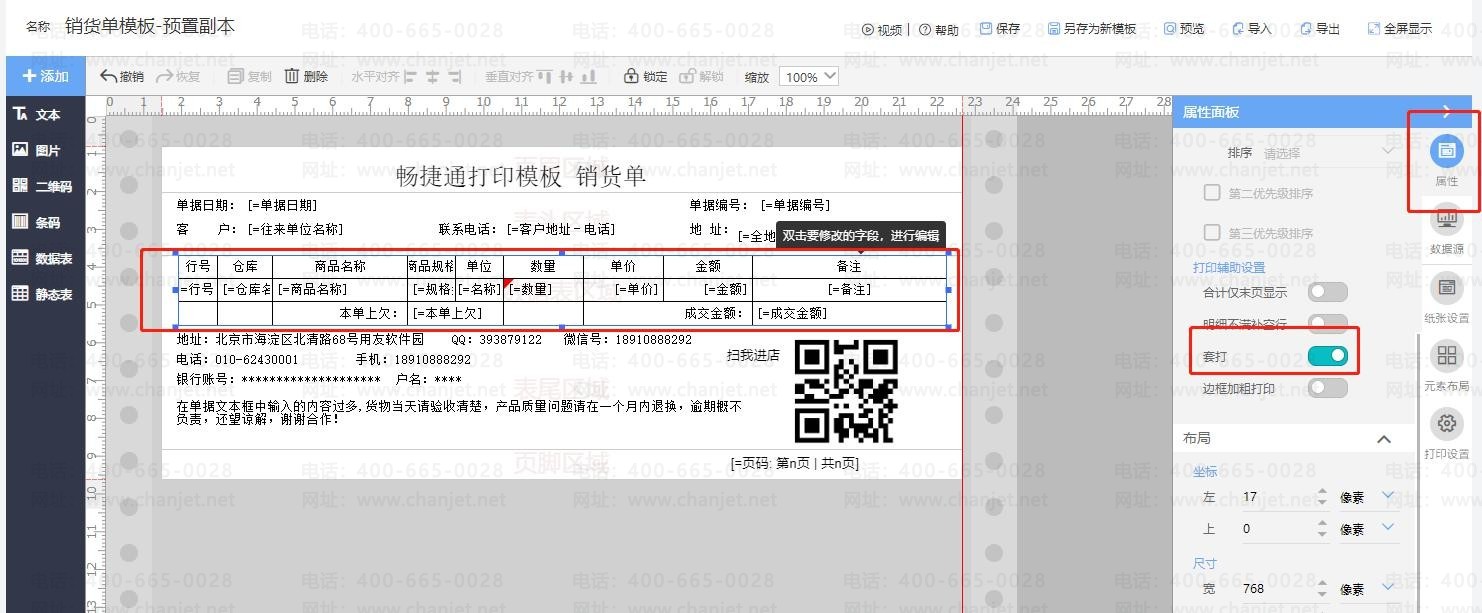The width and height of the screenshot is (1482, 613).
Task: Open the 帮助 help page
Action: click(x=939, y=29)
